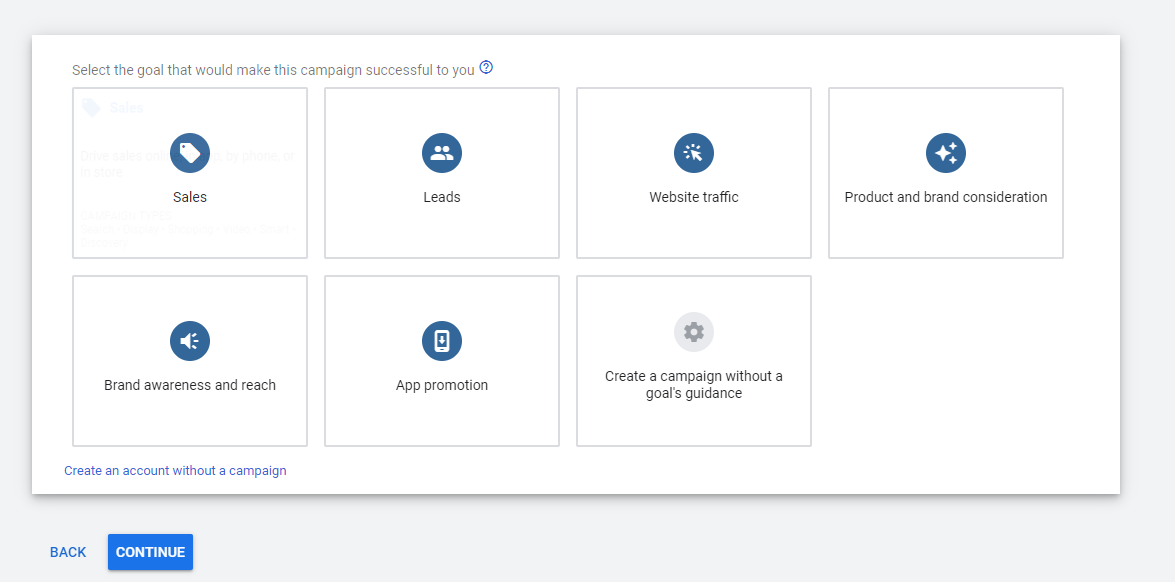Choose the Brand awareness megaphone icon
Screen dimensions: 1175x582
pos(190,341)
